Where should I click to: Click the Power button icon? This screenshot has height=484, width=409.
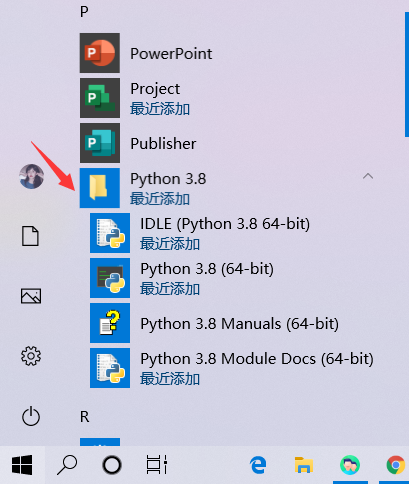31,416
